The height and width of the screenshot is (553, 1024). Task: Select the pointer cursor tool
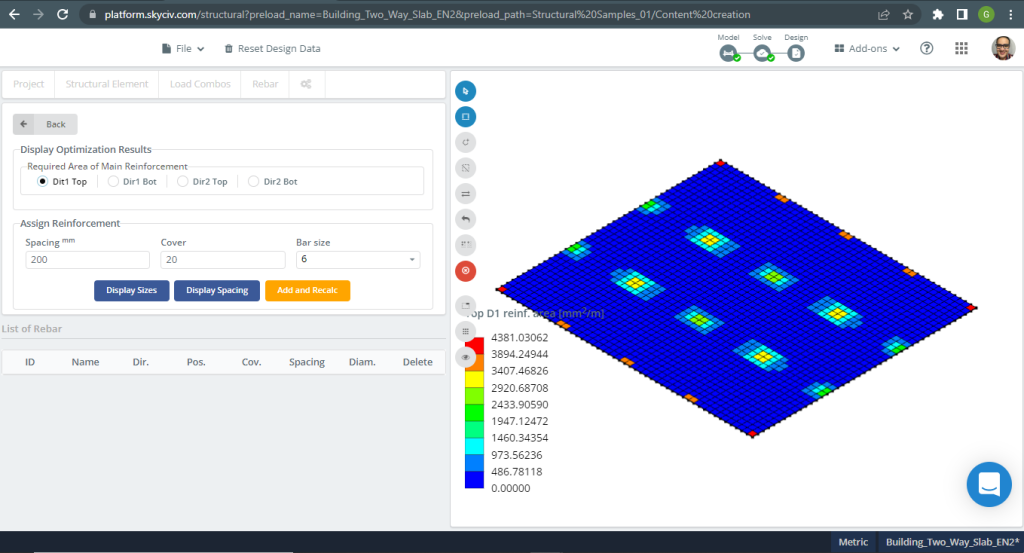[x=465, y=91]
